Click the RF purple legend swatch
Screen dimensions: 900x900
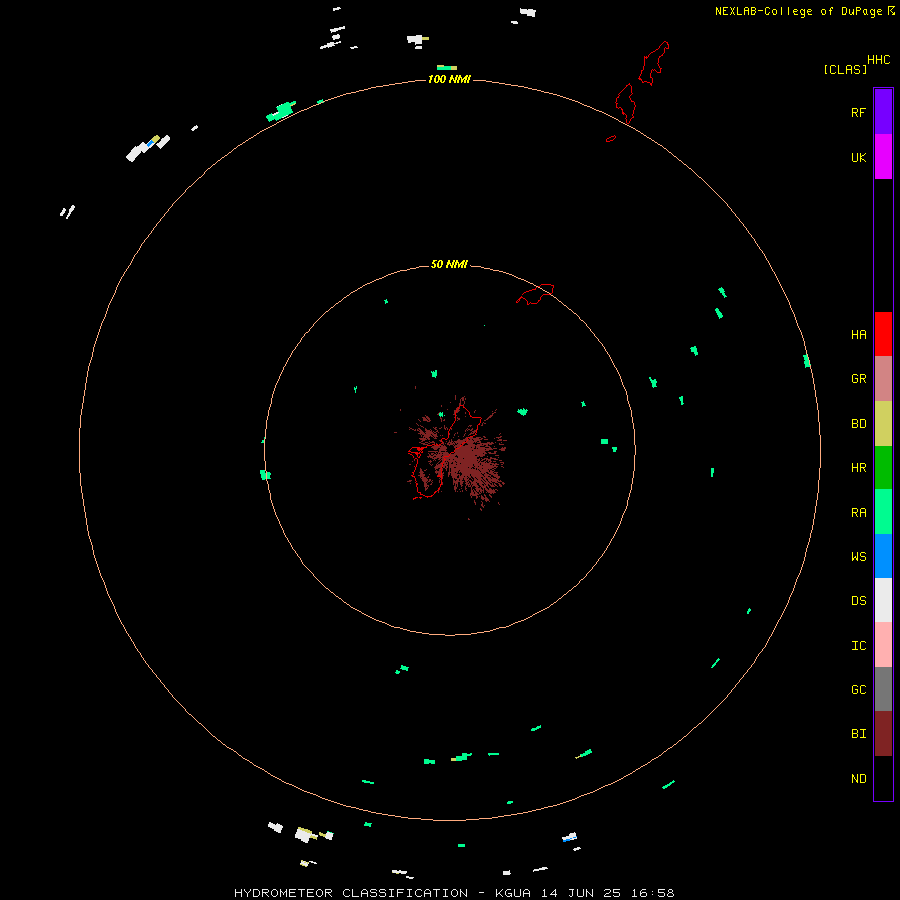pos(883,112)
